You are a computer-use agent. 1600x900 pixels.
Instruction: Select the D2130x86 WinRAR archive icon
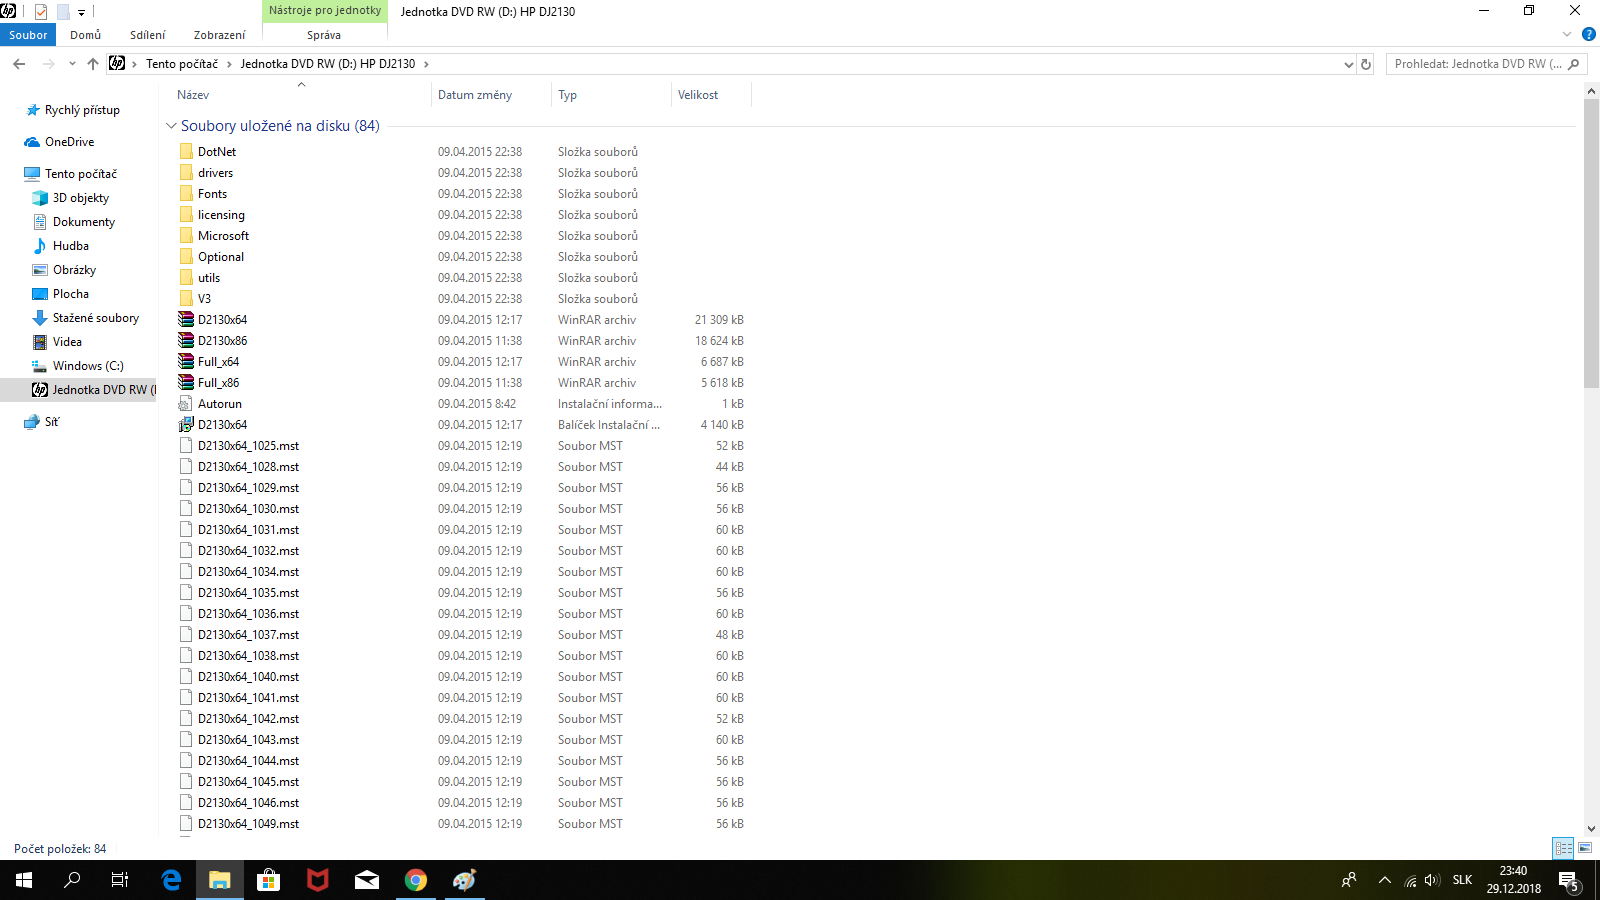186,341
